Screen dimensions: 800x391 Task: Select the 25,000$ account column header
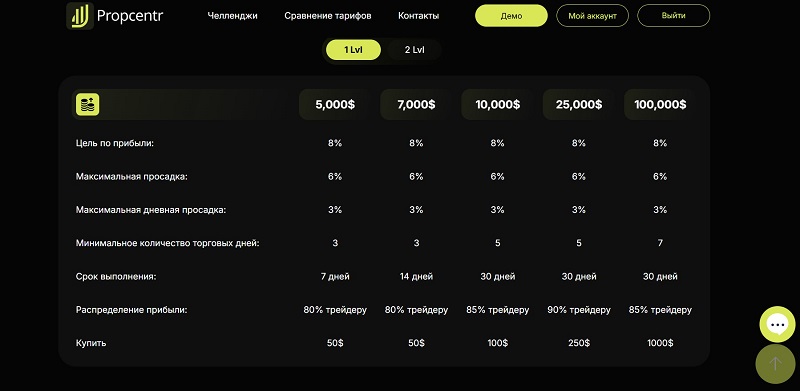(579, 105)
